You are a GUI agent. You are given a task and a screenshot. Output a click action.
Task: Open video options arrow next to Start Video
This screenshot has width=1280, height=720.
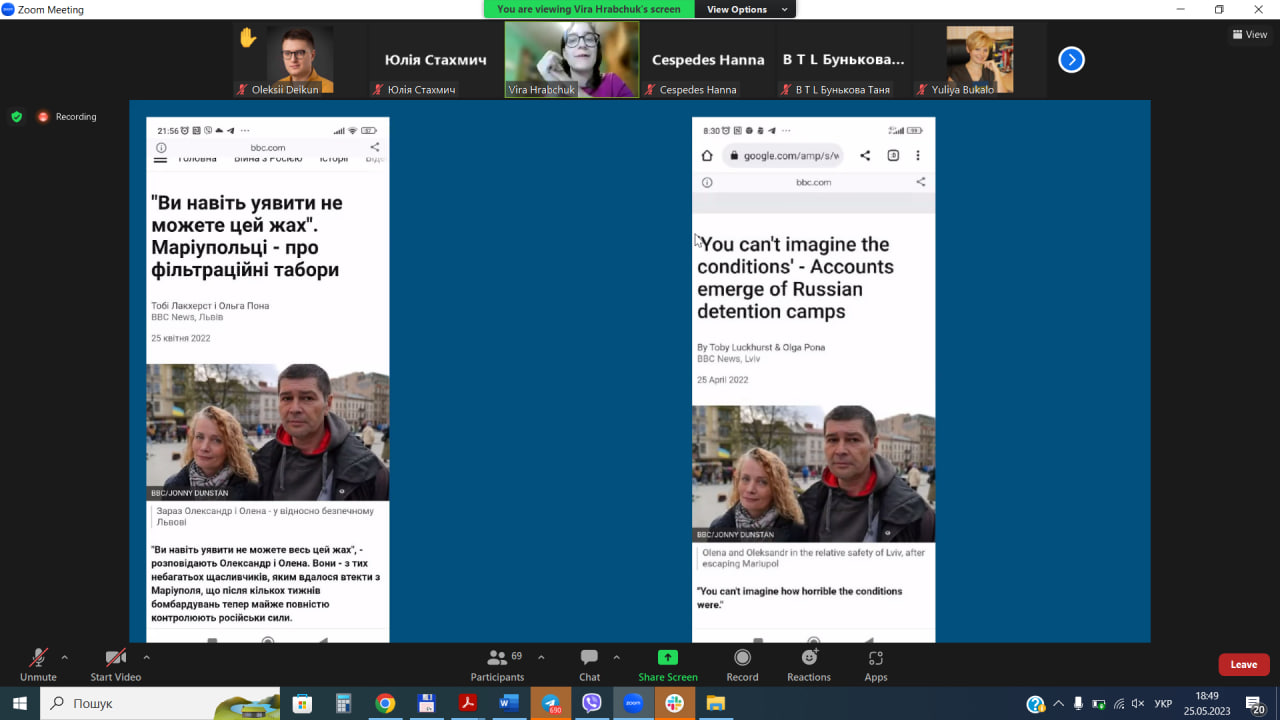146,657
